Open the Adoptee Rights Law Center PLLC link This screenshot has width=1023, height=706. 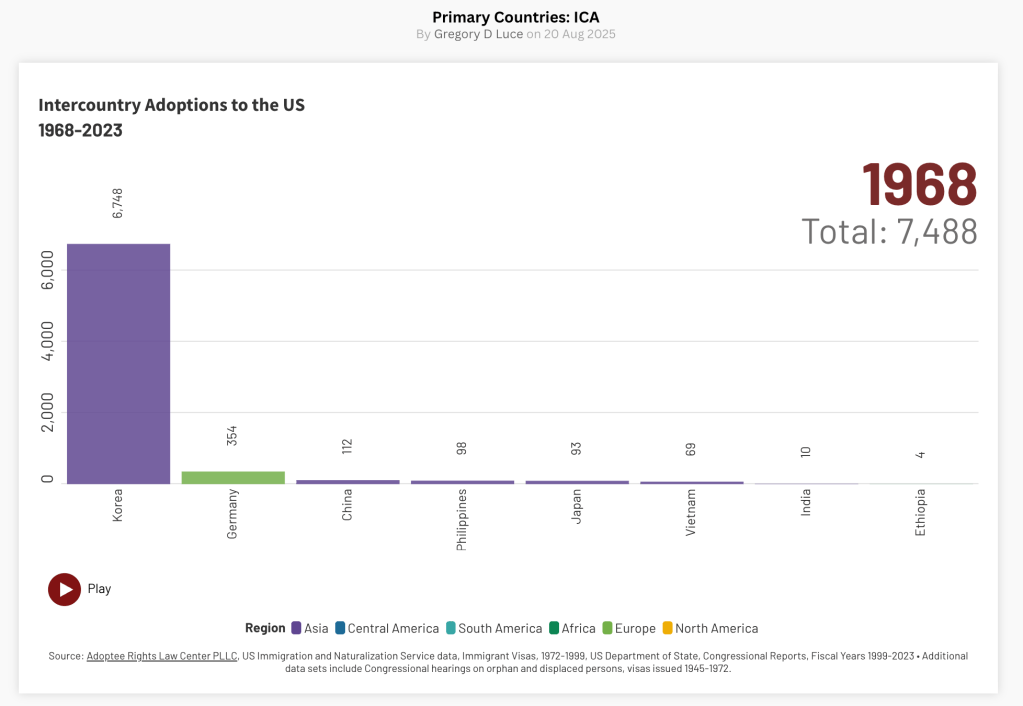tap(162, 656)
